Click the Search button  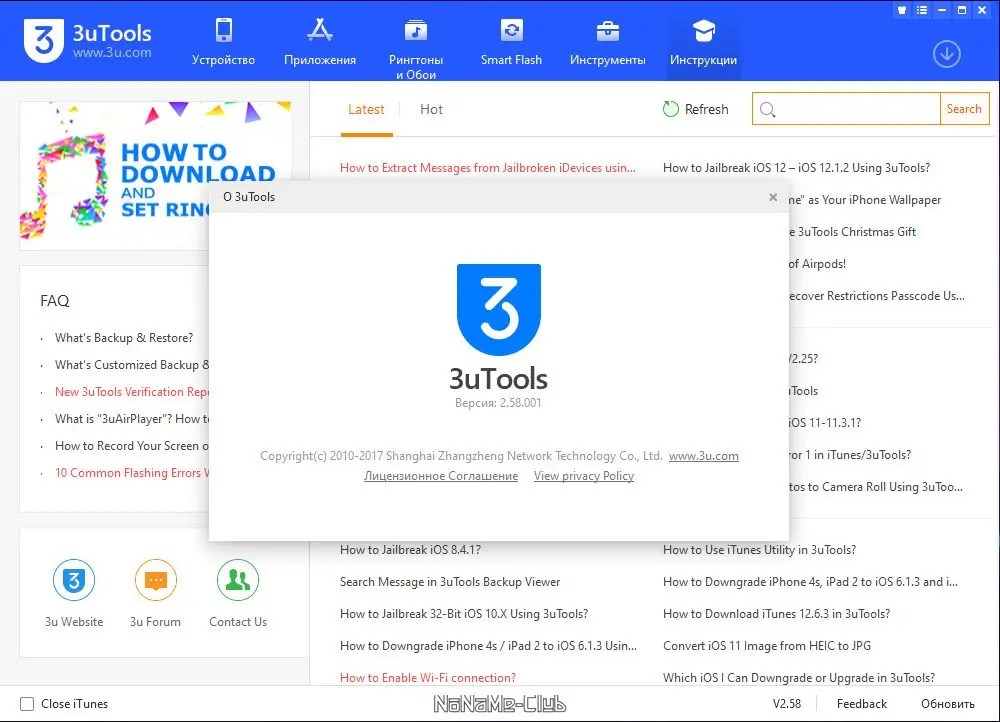[964, 108]
